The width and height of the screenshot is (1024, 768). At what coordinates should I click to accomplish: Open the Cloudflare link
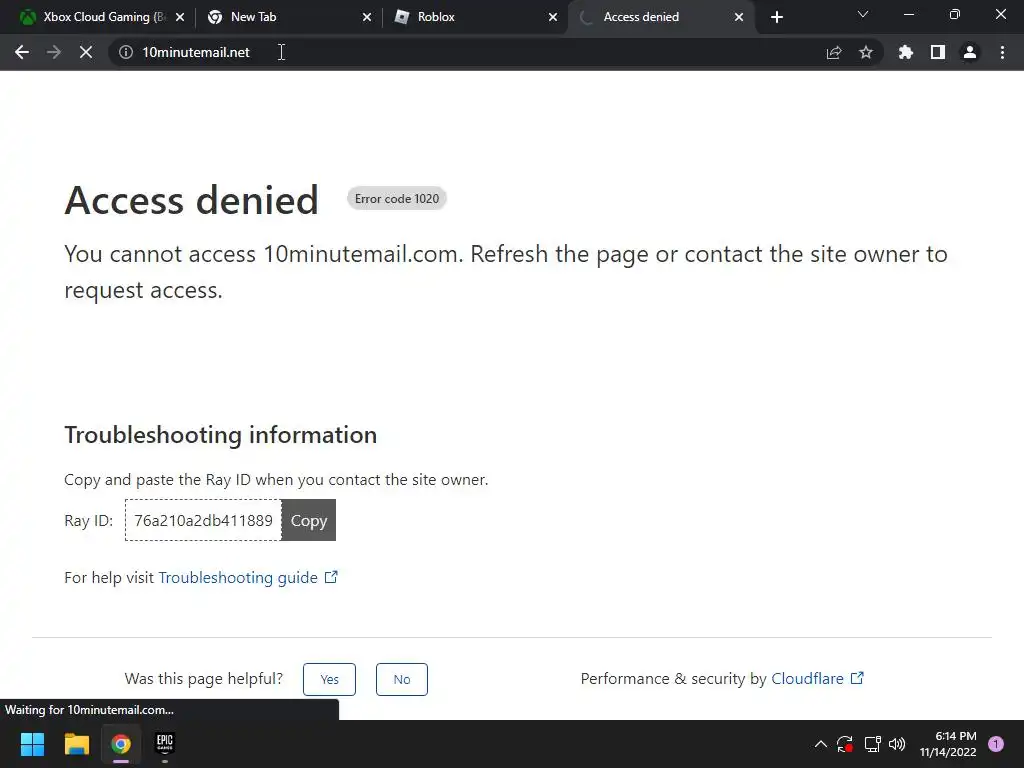pyautogui.click(x=817, y=679)
